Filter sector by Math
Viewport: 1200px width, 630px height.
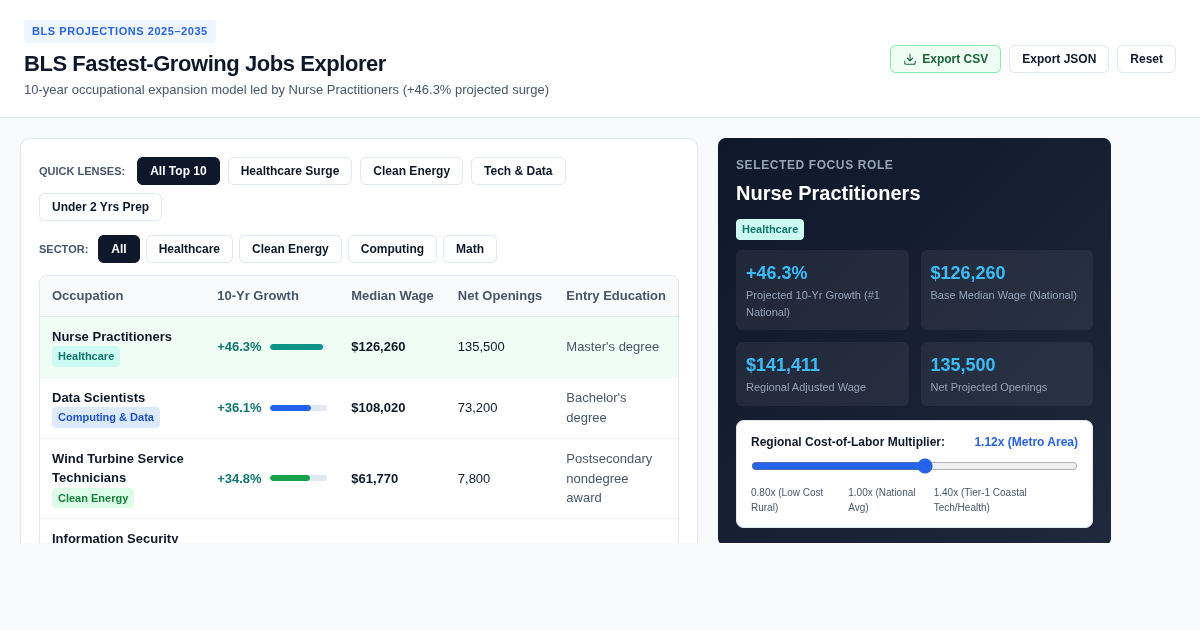470,249
